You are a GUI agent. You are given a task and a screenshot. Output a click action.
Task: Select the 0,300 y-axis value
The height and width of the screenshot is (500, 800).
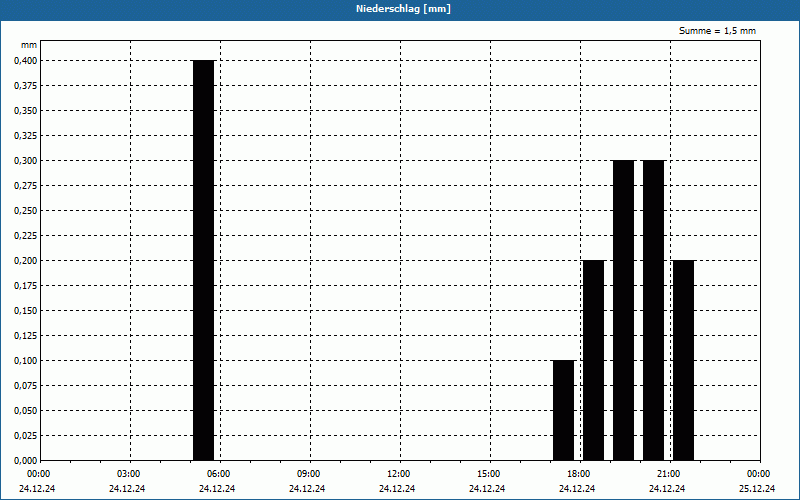pyautogui.click(x=26, y=161)
